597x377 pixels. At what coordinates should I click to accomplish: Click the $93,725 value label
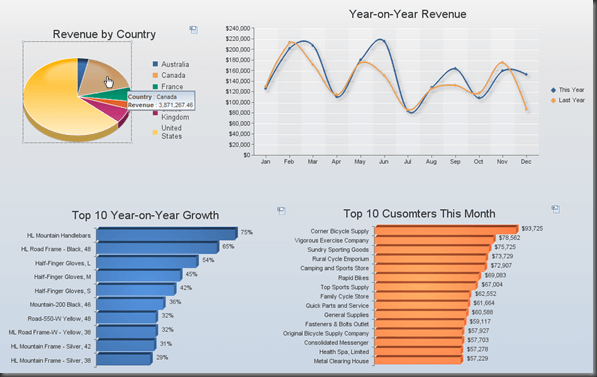coord(532,228)
